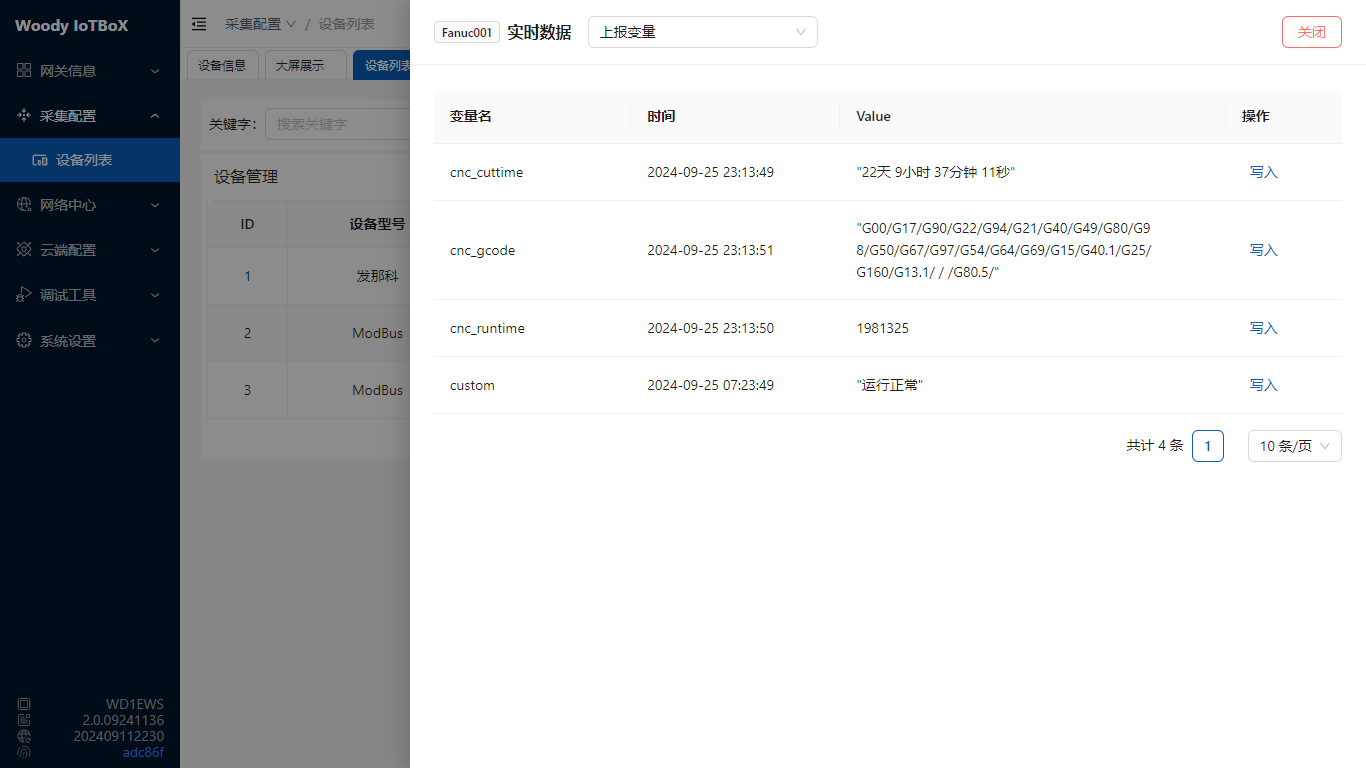Image resolution: width=1366 pixels, height=768 pixels.
Task: Select page 1 in pagination
Action: click(x=1207, y=446)
